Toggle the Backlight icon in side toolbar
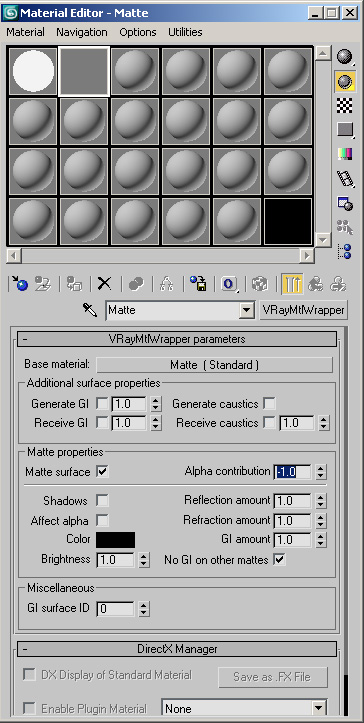The image size is (364, 723). [345, 82]
